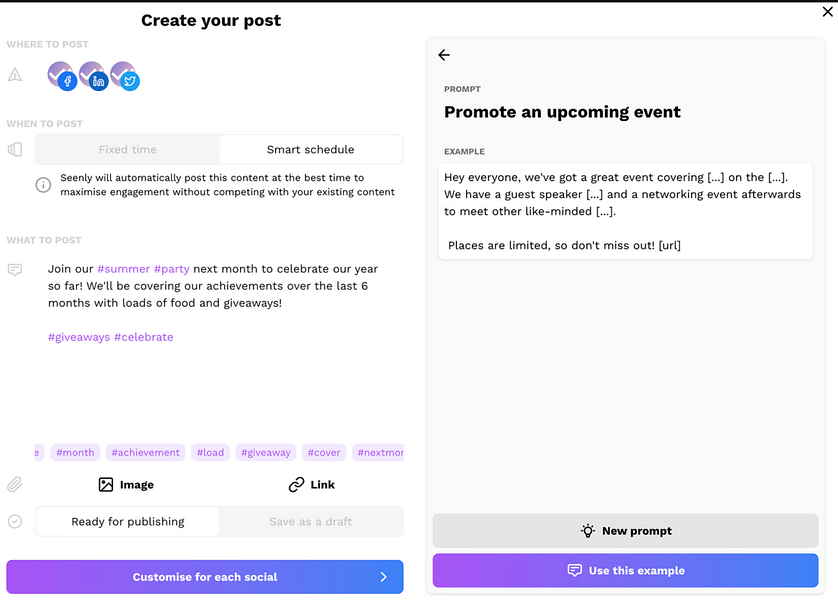Click the info icon beside Seenly note
This screenshot has height=600, width=838.
pos(43,185)
